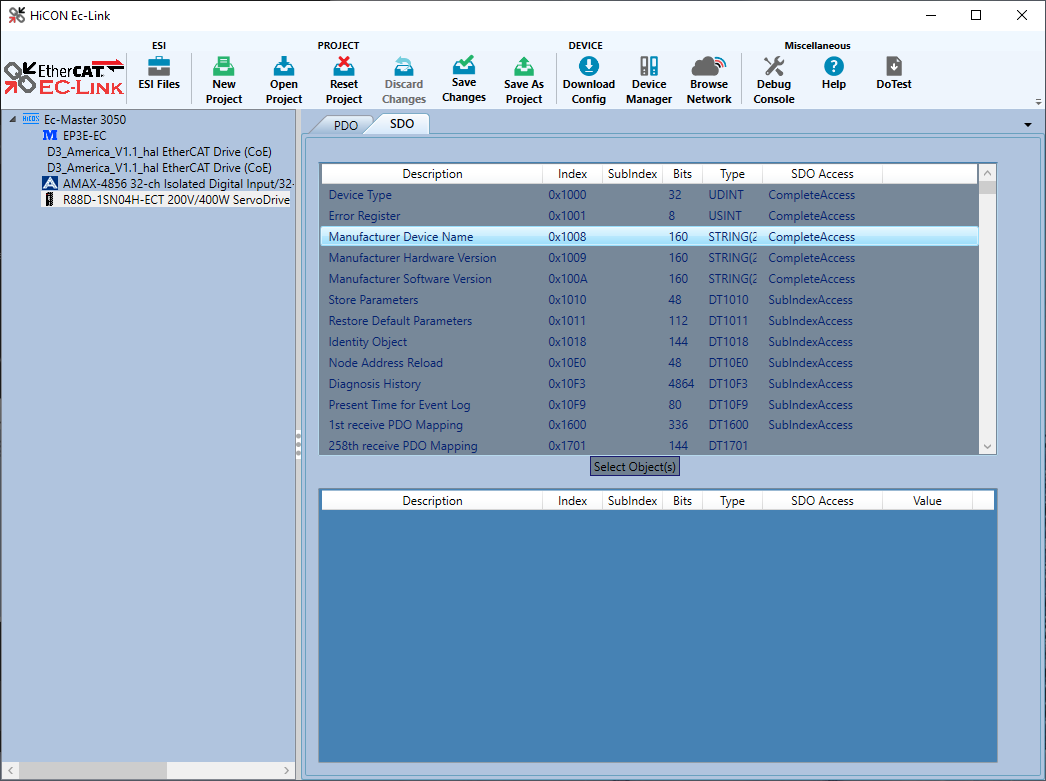Open the Help icon
This screenshot has width=1046, height=781.
click(x=833, y=74)
